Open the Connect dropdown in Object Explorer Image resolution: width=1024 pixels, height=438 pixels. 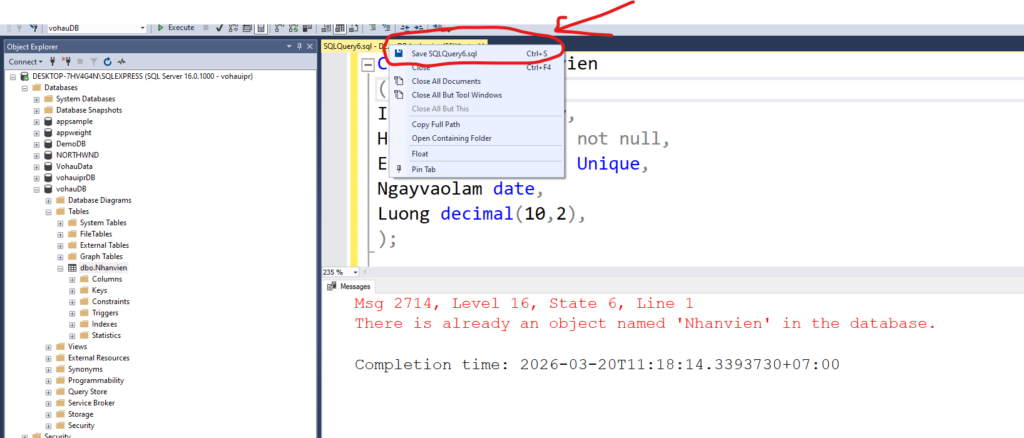pos(26,62)
